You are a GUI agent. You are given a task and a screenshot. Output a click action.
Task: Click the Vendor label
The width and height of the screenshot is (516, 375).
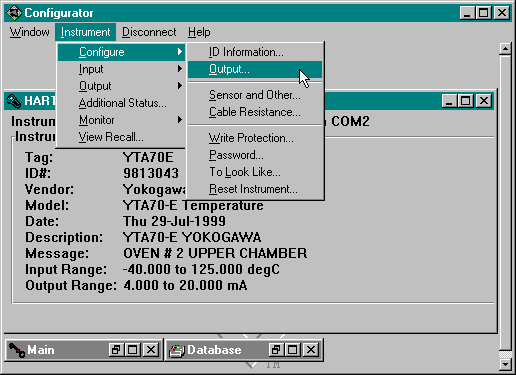(50, 189)
